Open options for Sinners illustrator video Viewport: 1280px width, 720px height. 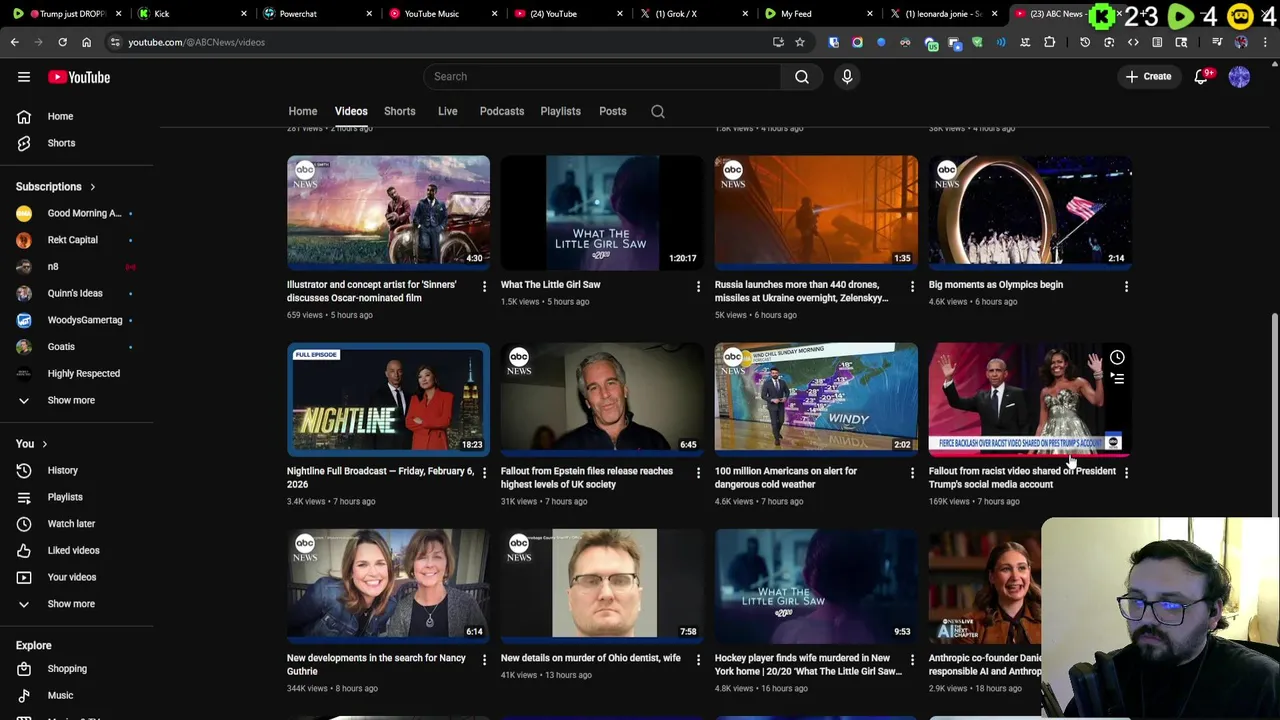pyautogui.click(x=484, y=287)
